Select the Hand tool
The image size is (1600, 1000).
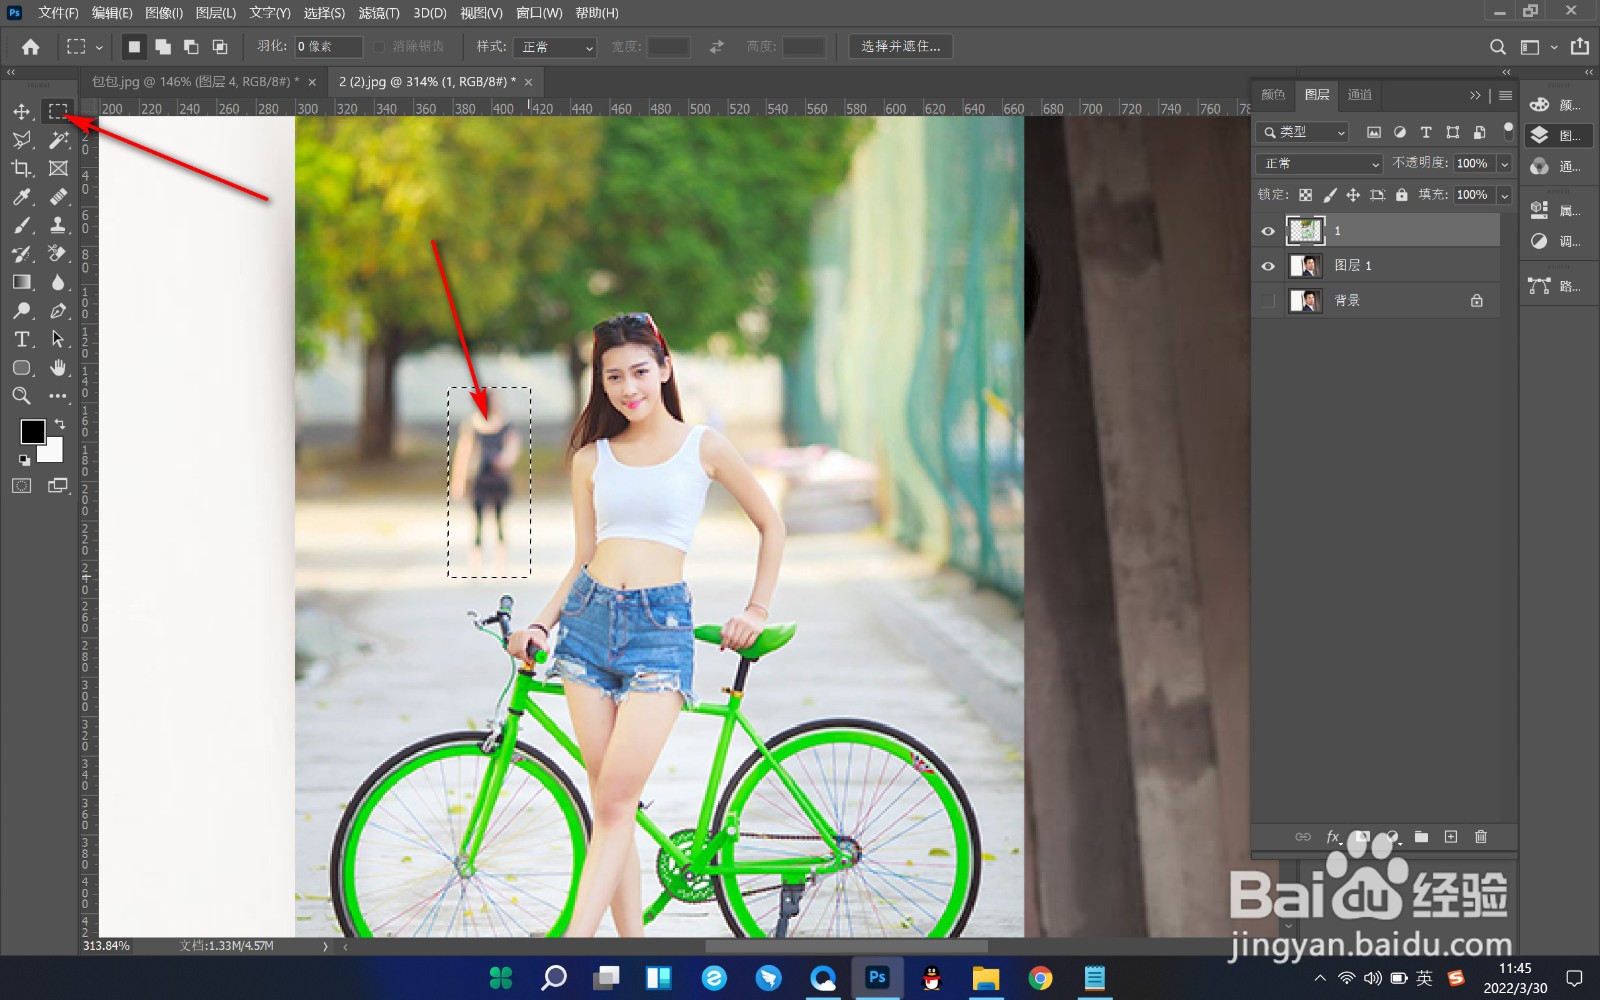click(58, 368)
